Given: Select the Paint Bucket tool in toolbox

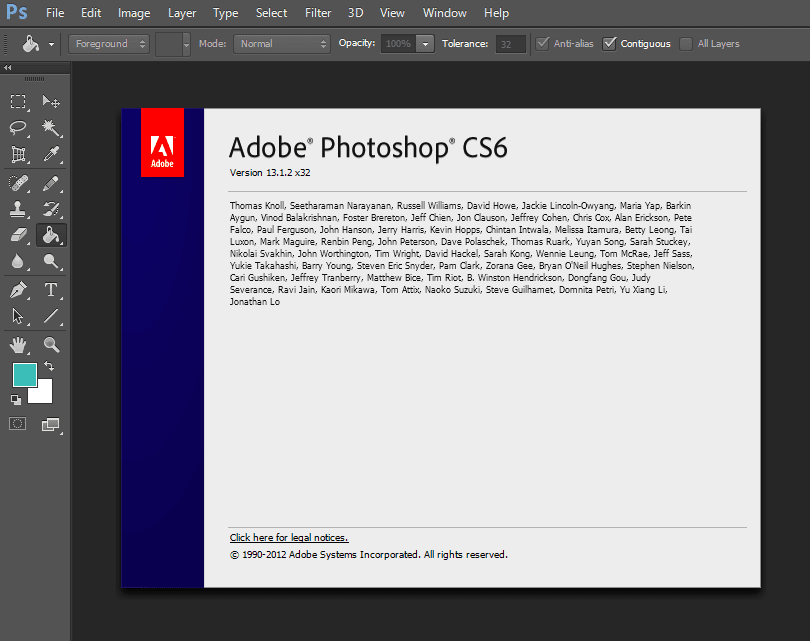Looking at the screenshot, I should (51, 236).
